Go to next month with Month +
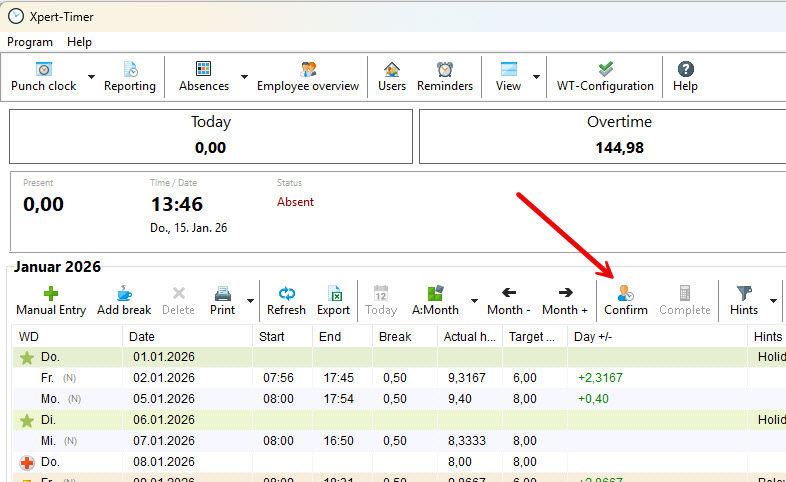 [x=565, y=300]
